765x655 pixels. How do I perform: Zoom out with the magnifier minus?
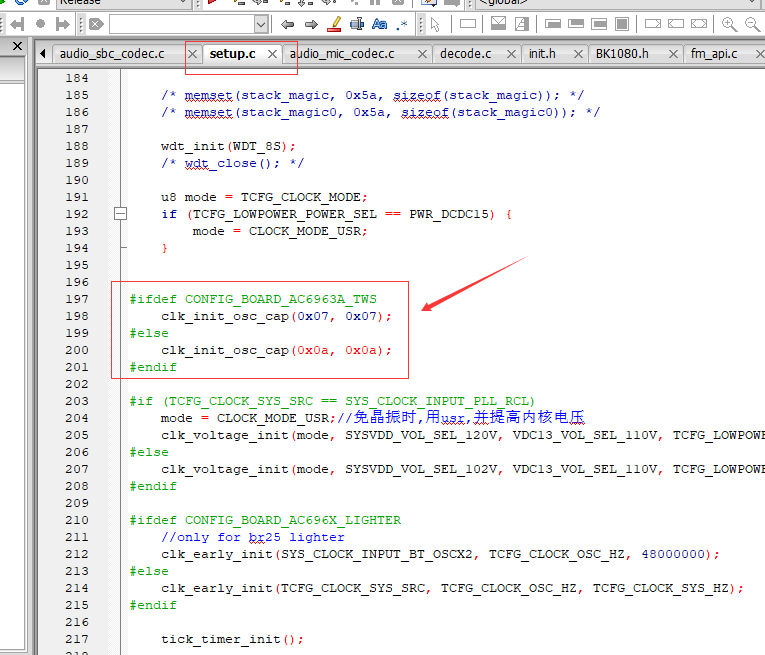pos(752,24)
